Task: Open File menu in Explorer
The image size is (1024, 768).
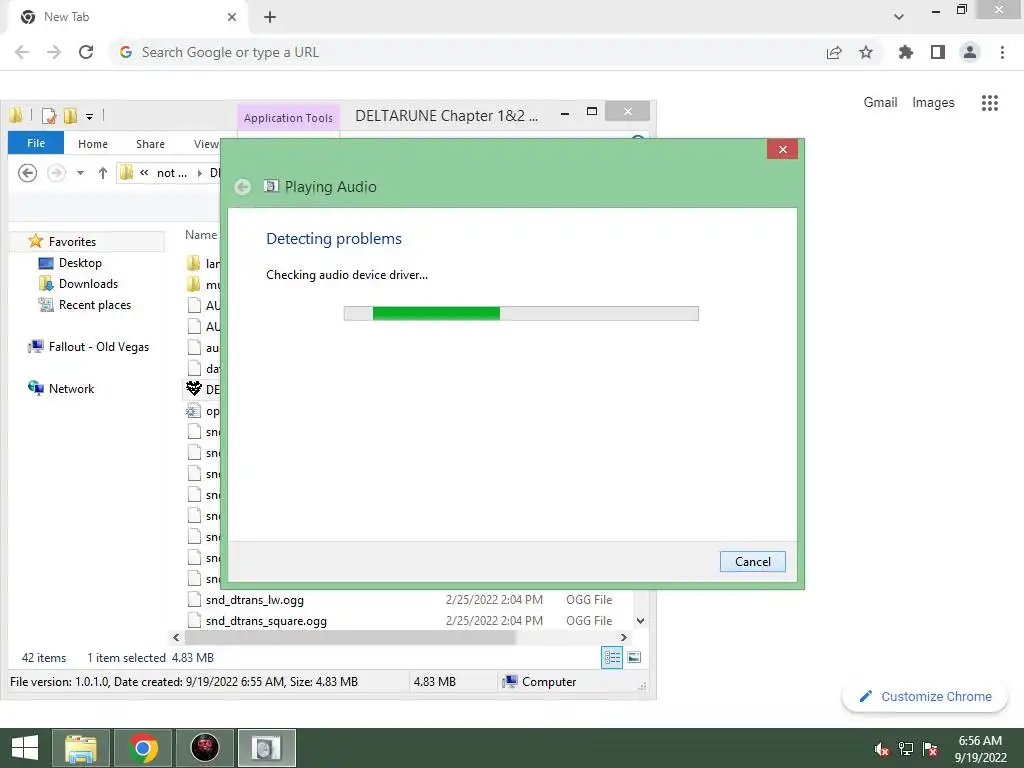Action: coord(36,143)
